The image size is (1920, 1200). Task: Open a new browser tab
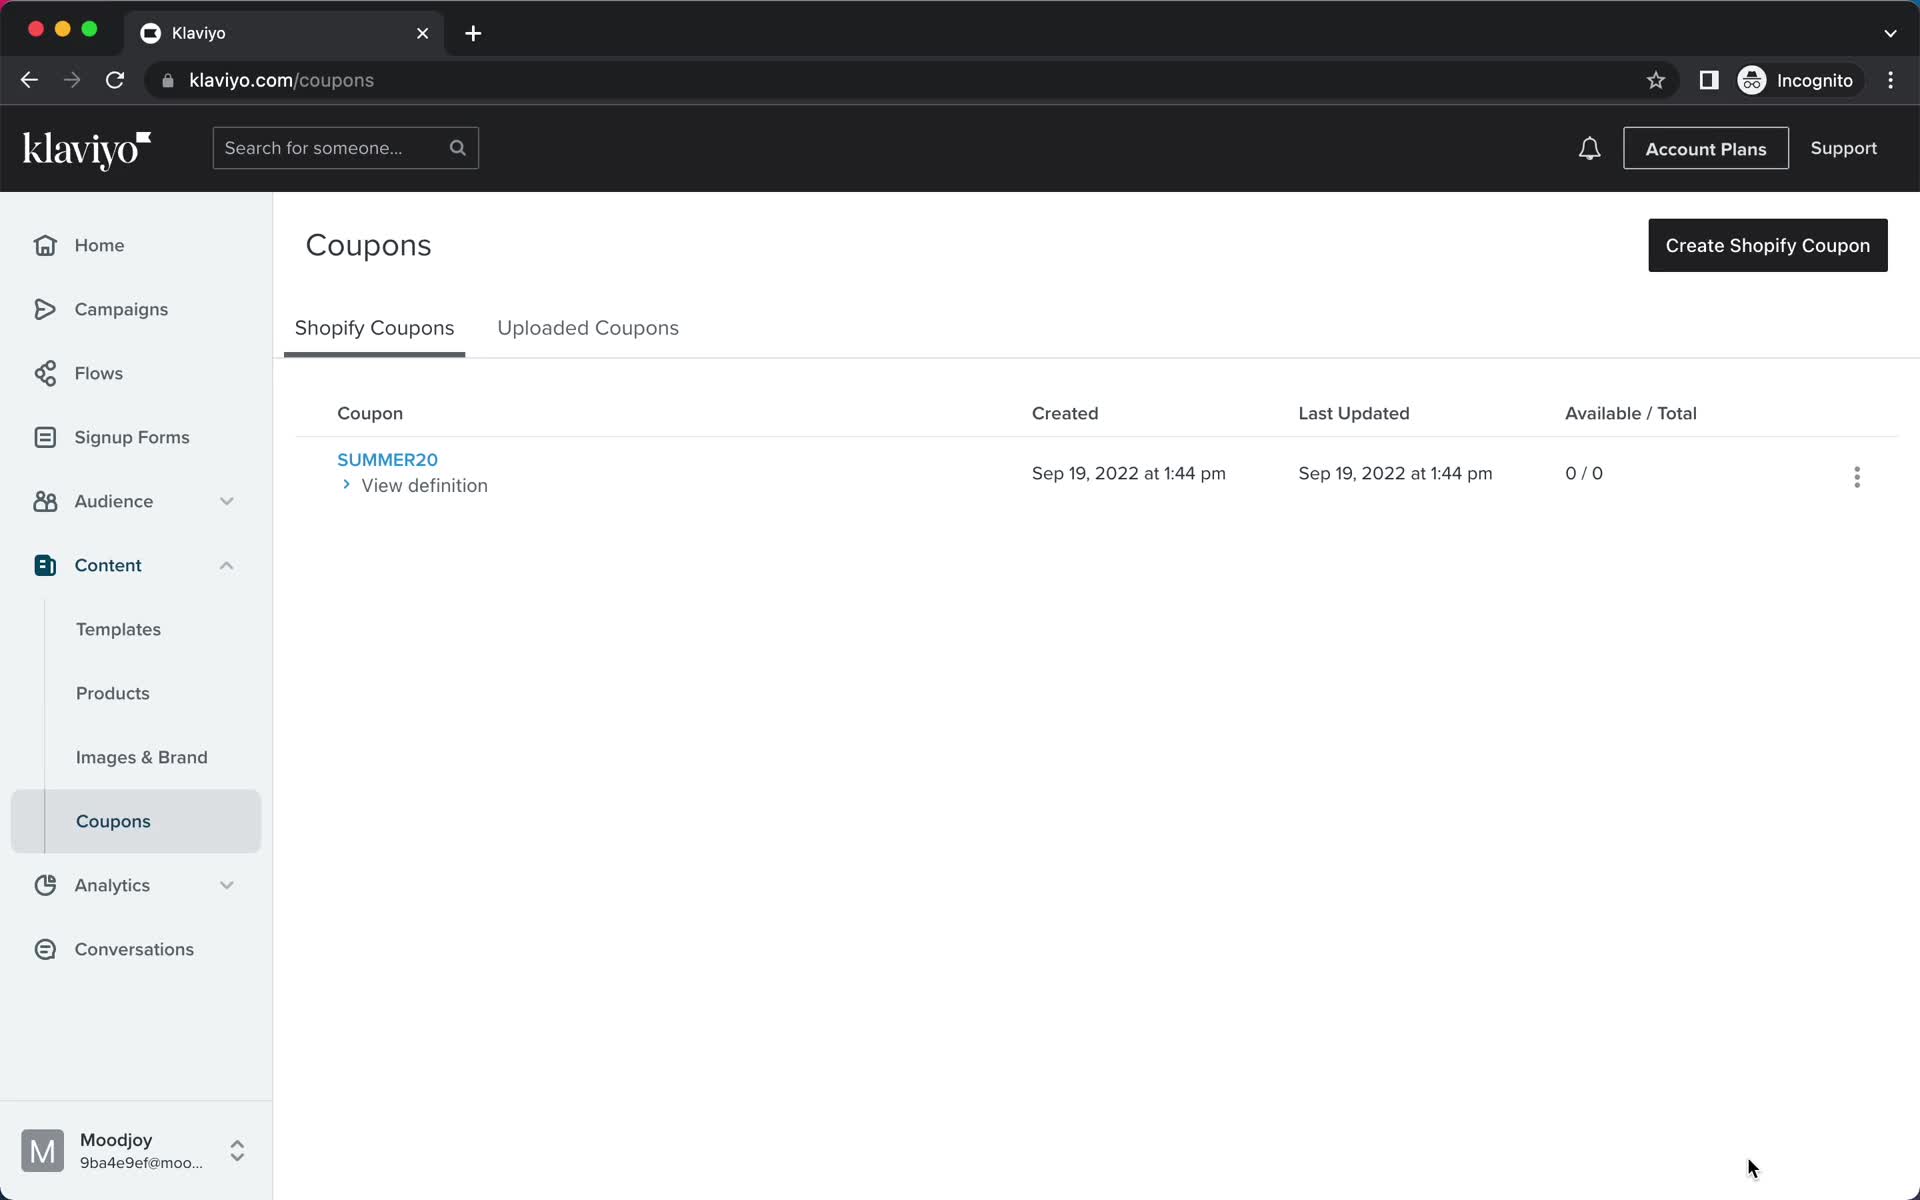(473, 33)
